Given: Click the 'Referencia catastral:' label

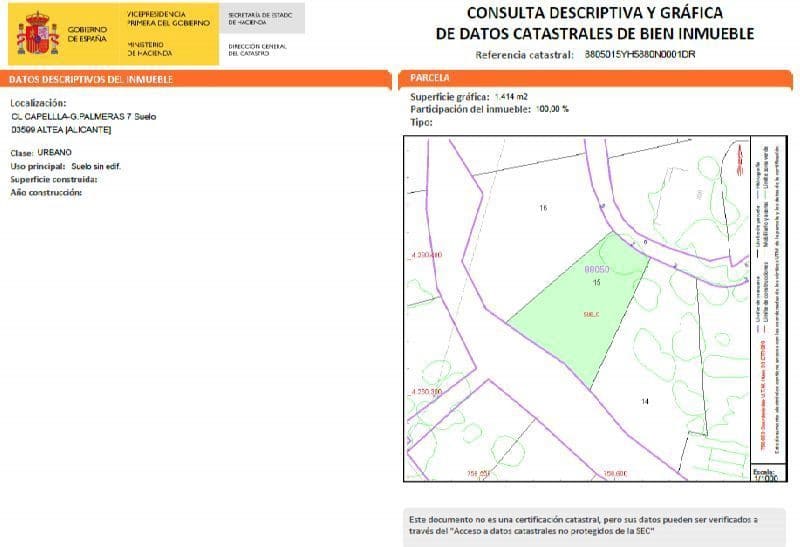Looking at the screenshot, I should [x=524, y=55].
